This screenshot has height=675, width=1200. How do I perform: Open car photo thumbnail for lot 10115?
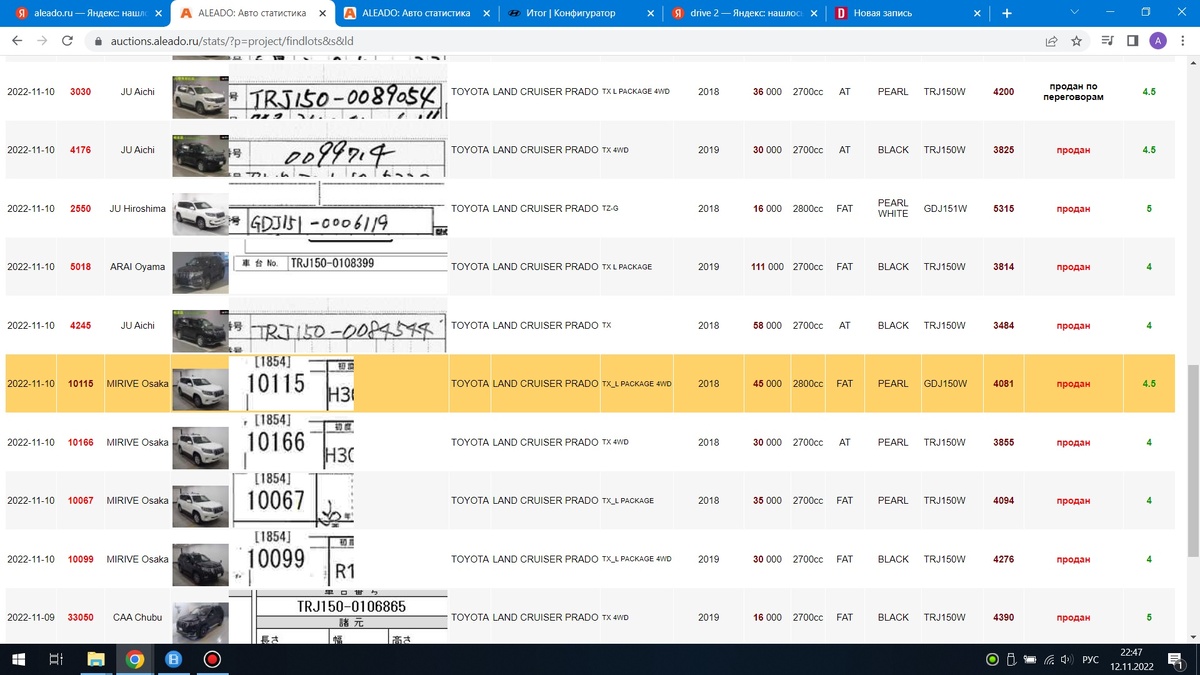click(x=200, y=388)
